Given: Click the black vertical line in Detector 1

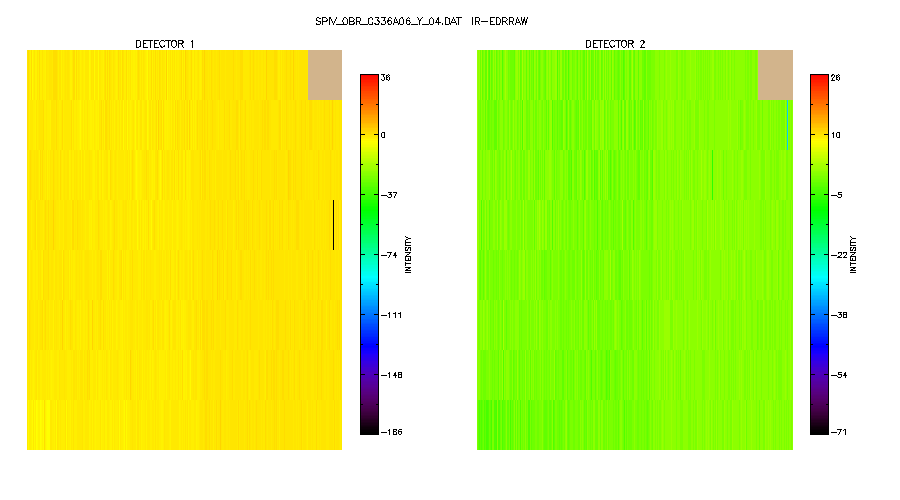Looking at the screenshot, I should (x=333, y=225).
